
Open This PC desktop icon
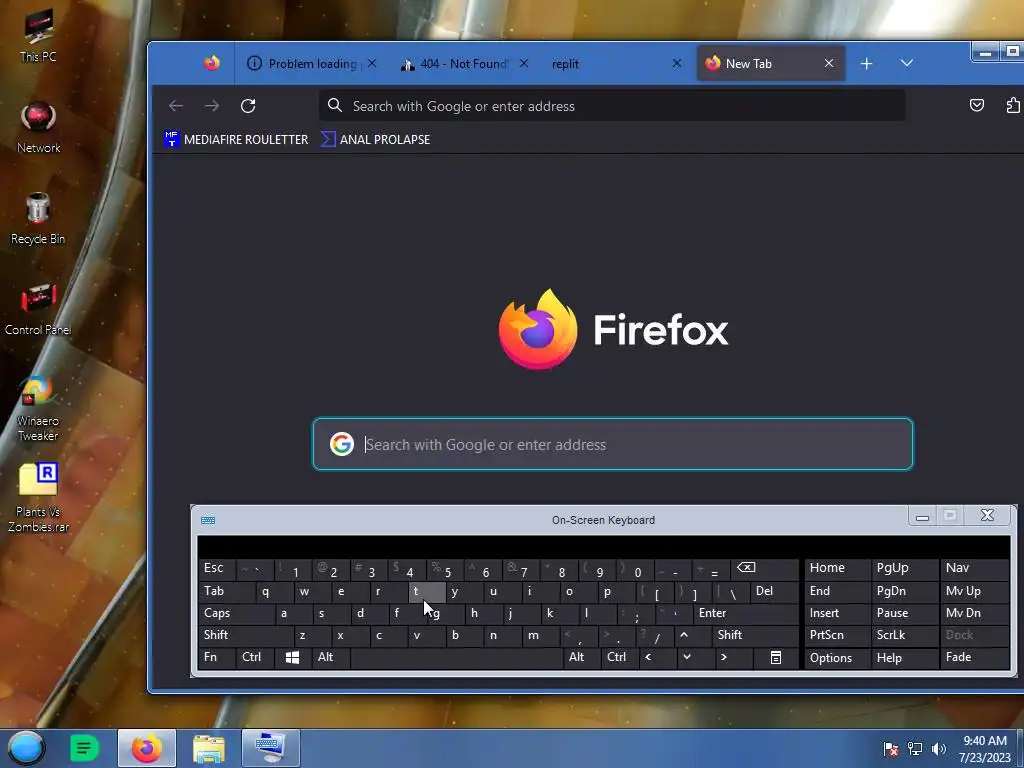[x=38, y=36]
